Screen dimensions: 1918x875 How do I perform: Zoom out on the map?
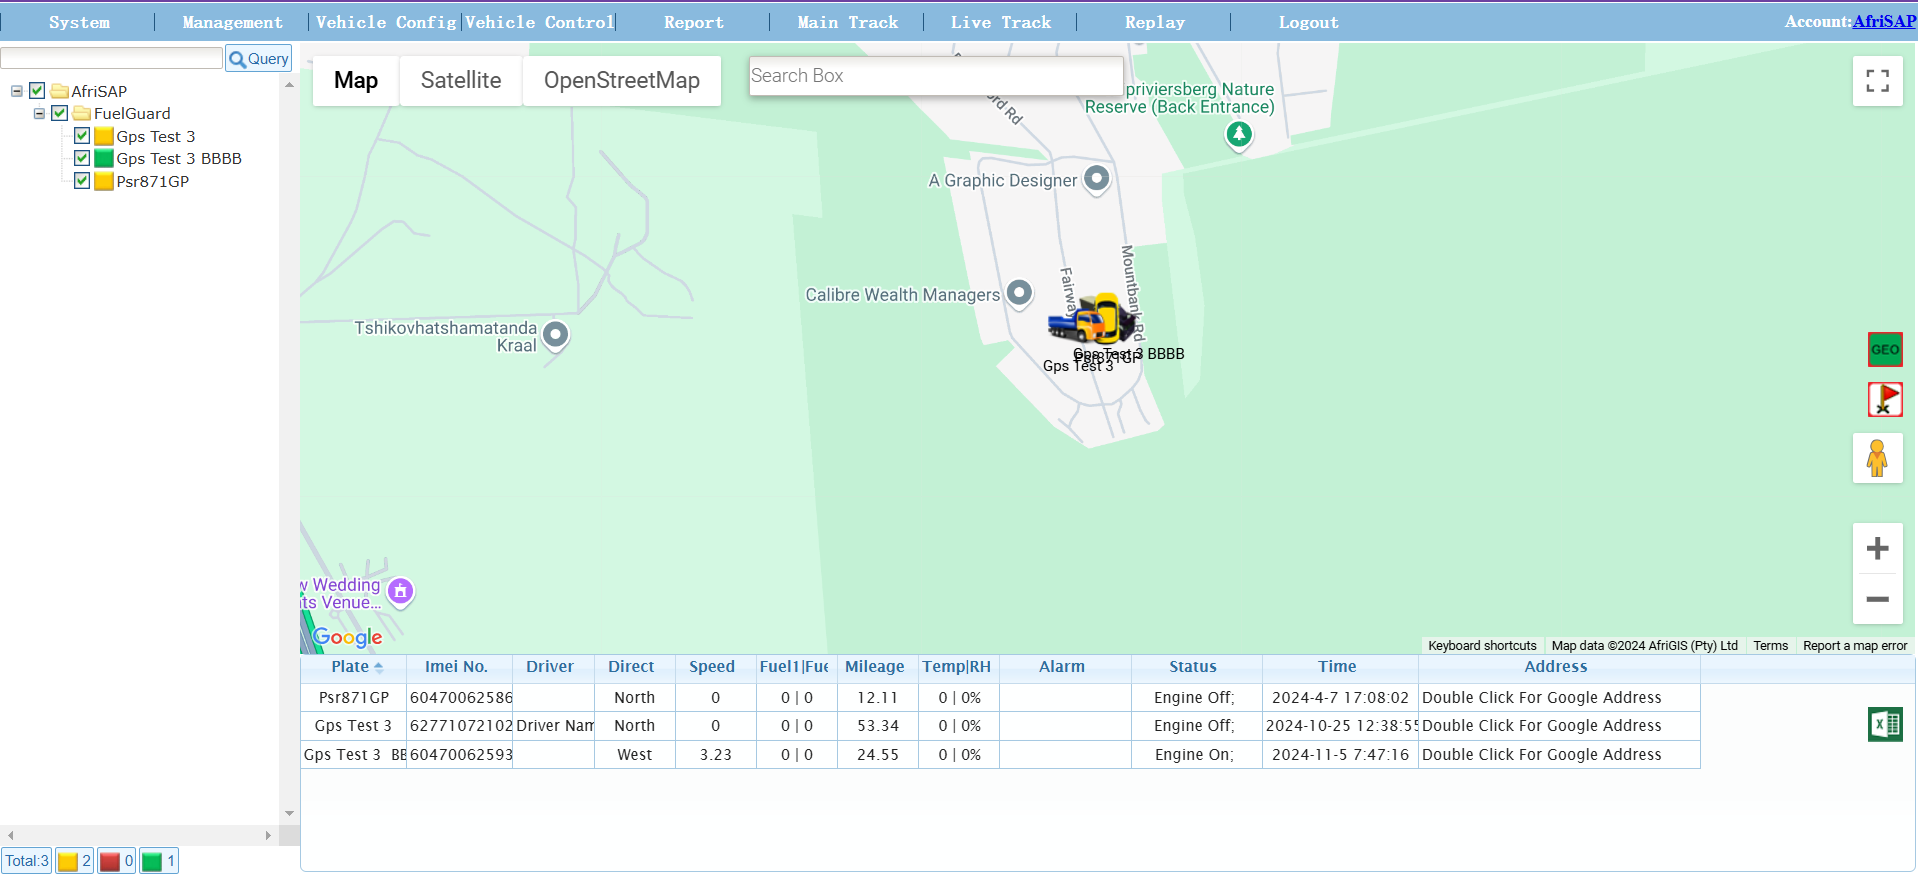pos(1877,599)
